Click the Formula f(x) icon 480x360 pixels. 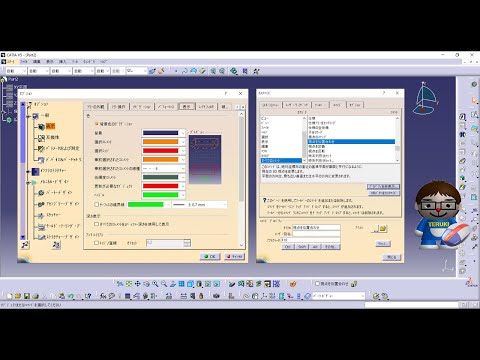click(103, 296)
